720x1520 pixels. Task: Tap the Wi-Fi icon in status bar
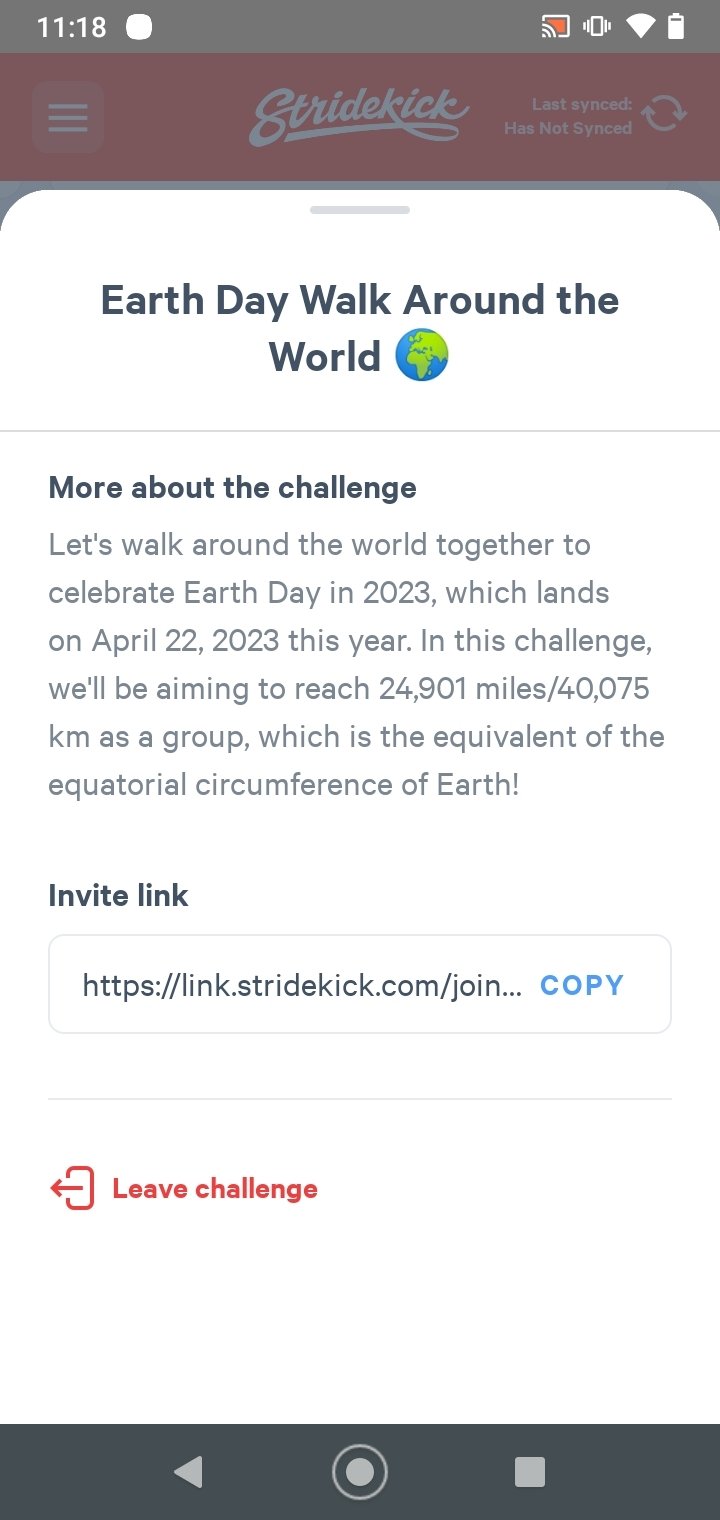click(x=640, y=27)
